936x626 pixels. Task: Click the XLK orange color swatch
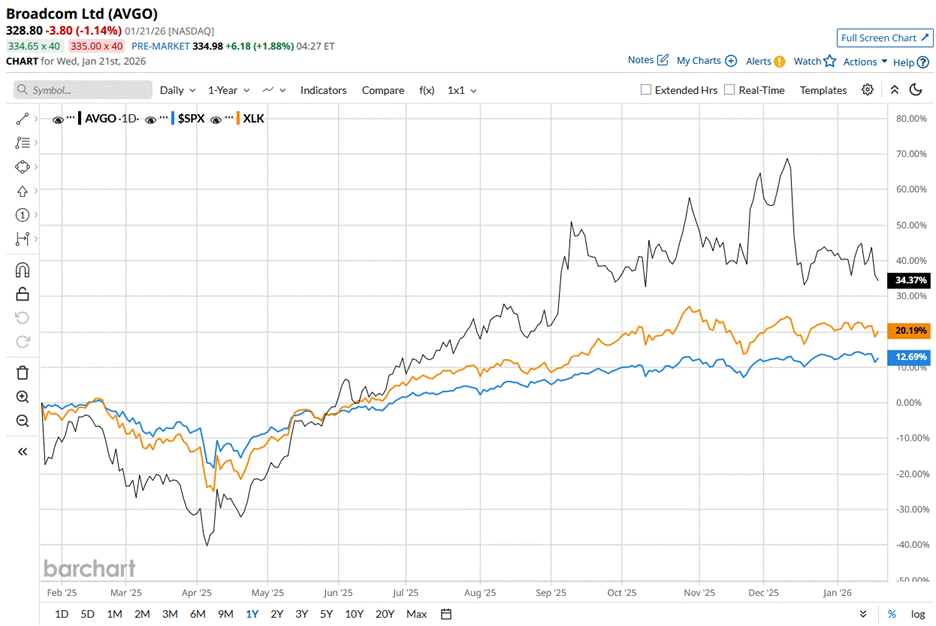[x=238, y=118]
